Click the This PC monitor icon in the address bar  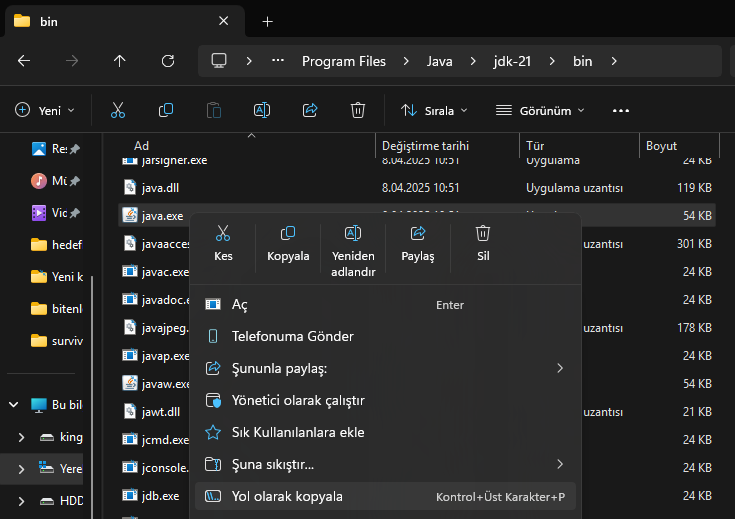click(x=219, y=61)
